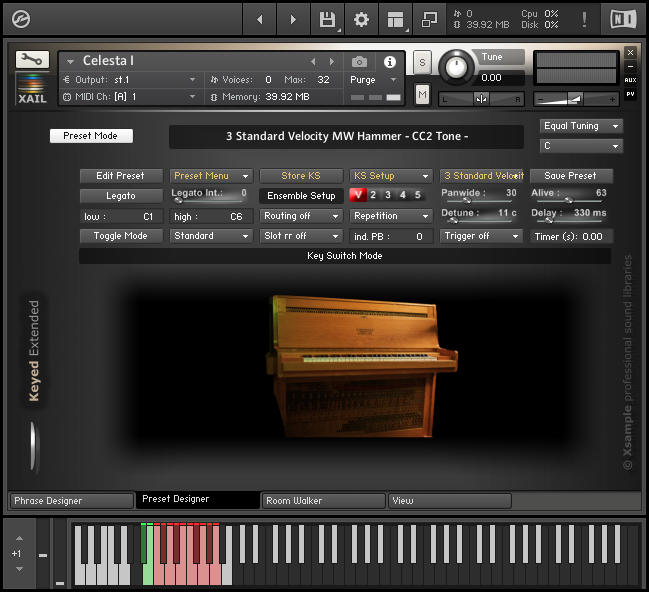Open the workspace layout panel icon

395,19
